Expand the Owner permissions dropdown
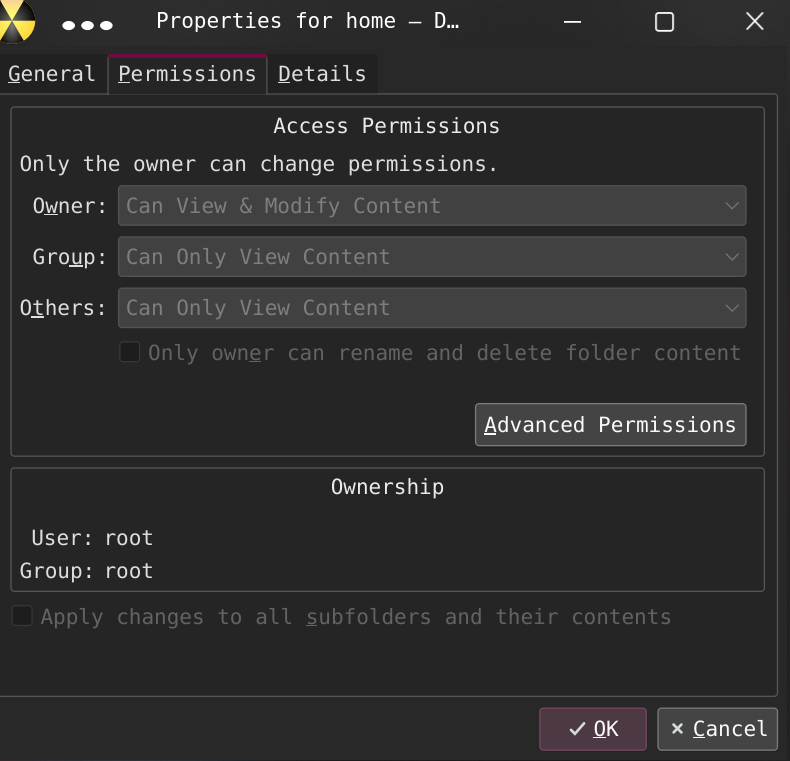 (432, 206)
